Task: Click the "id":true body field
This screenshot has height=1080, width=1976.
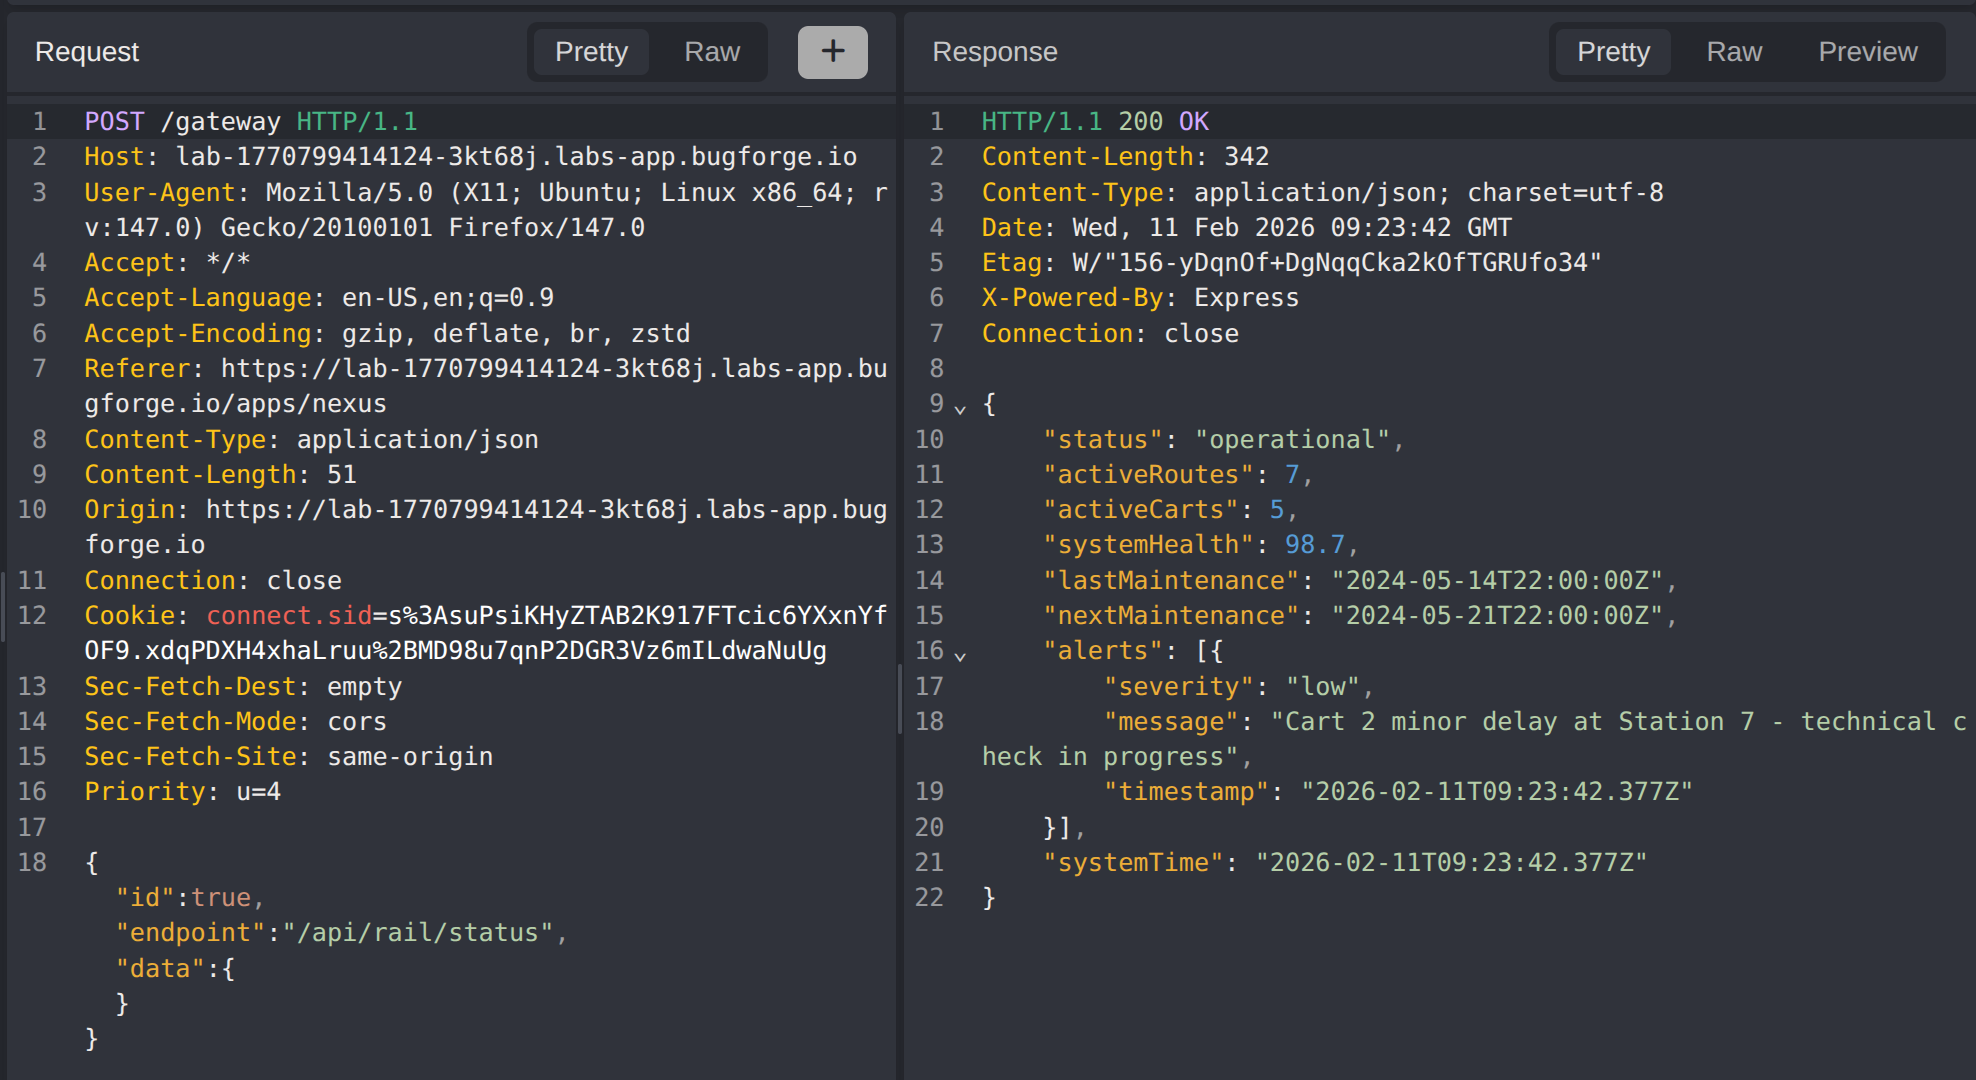Action: 188,898
